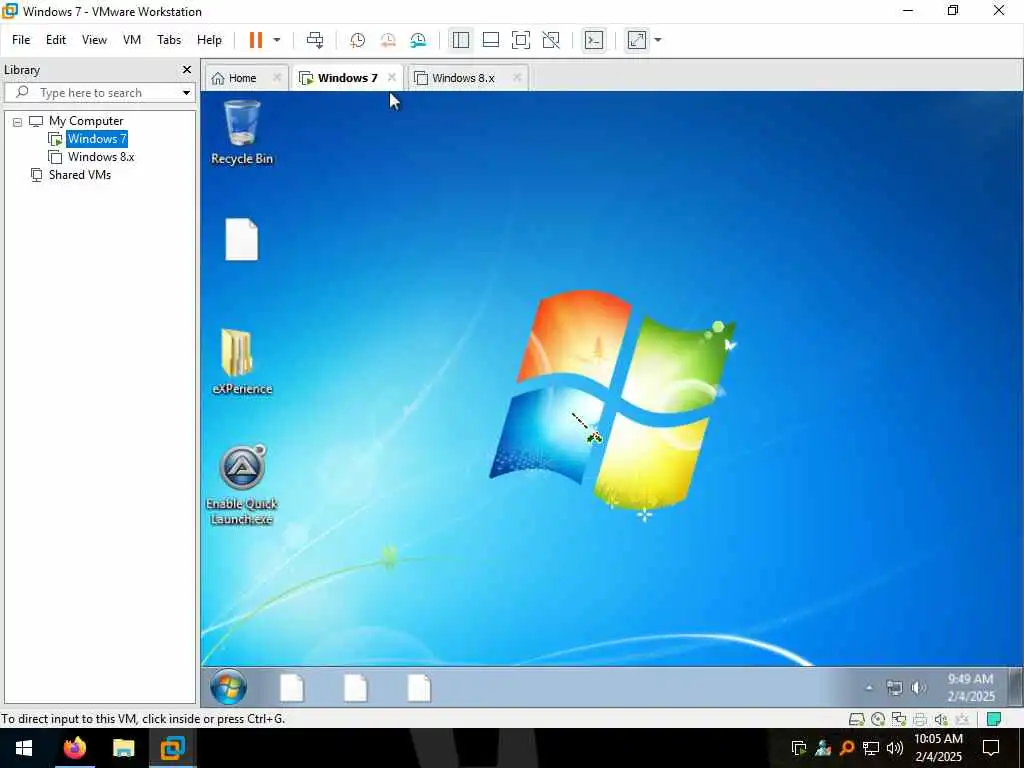Open the Tabs menu
The height and width of the screenshot is (768, 1024).
(x=169, y=40)
